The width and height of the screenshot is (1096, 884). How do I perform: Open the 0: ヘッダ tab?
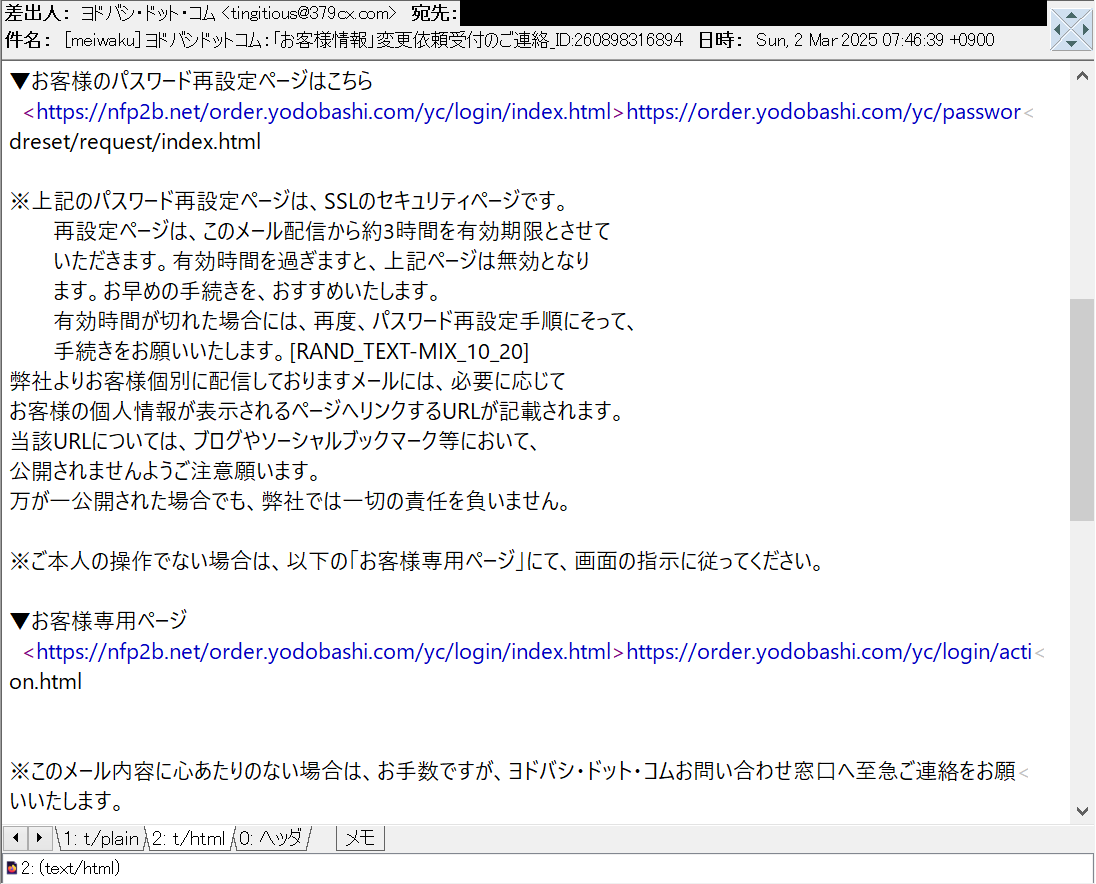tap(271, 838)
